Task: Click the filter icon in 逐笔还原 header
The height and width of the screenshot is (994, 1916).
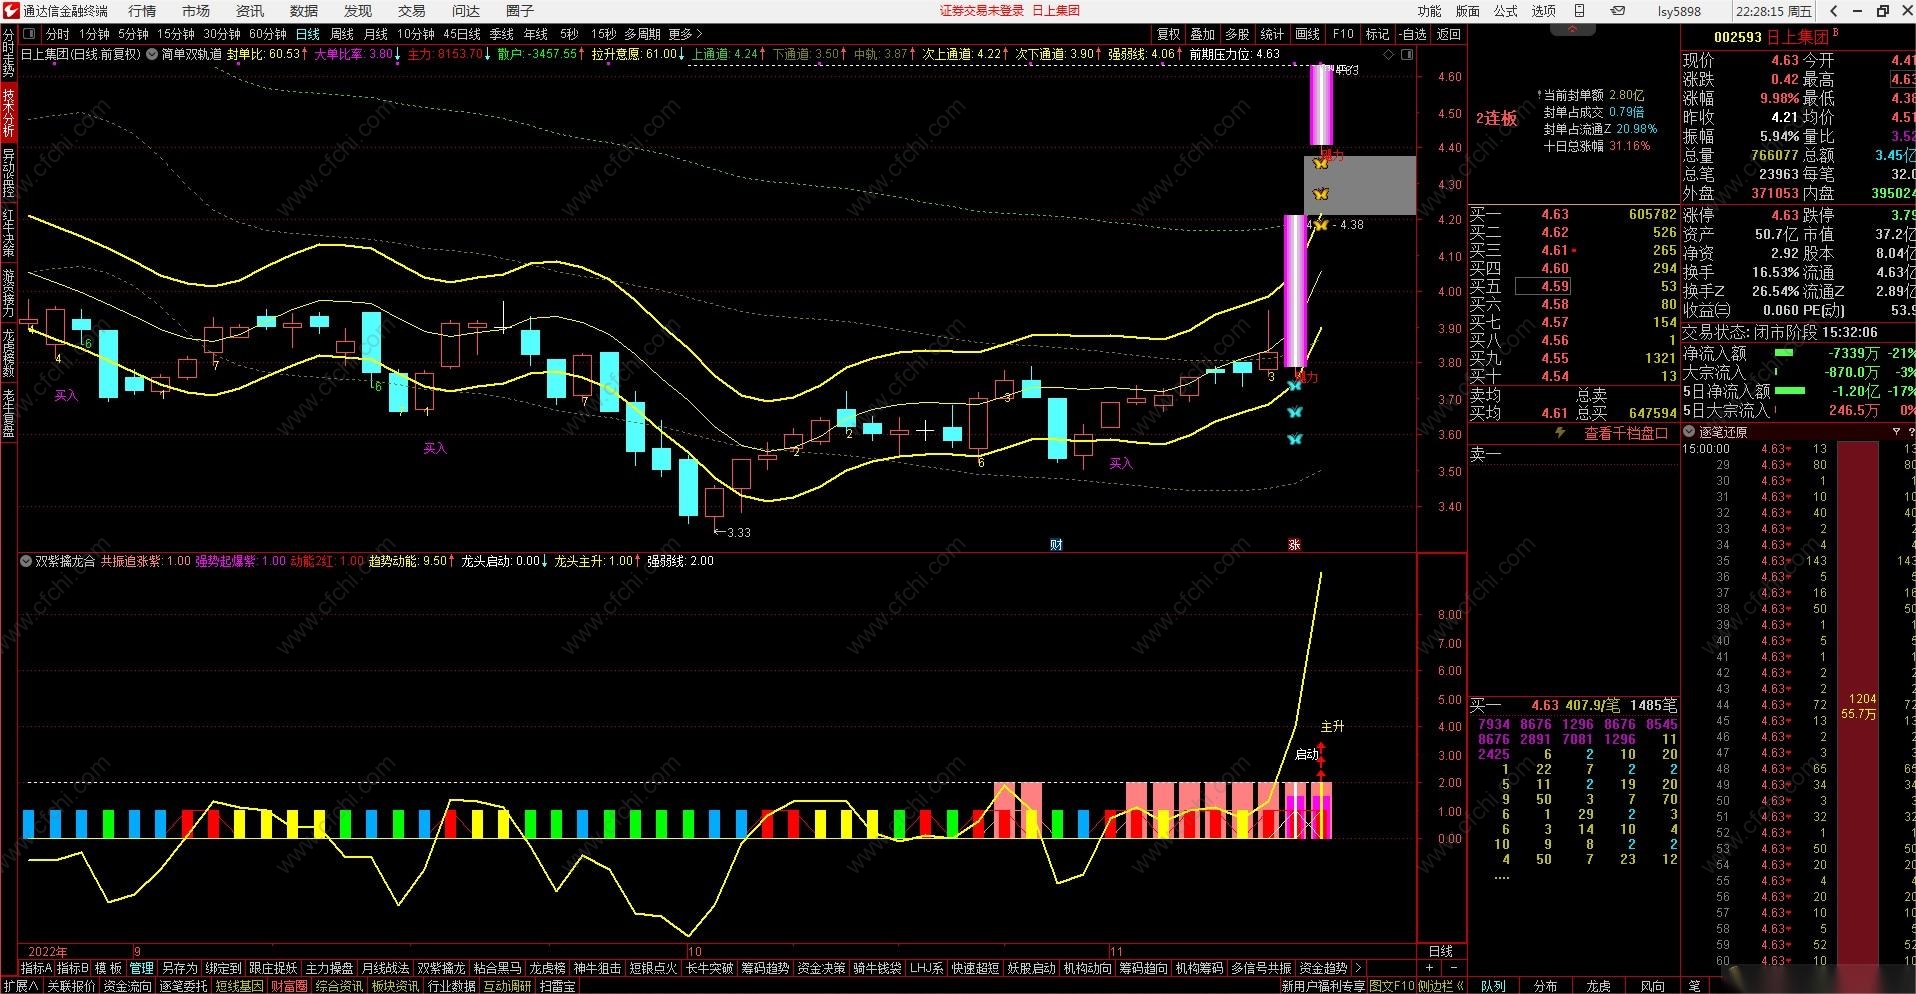Action: point(1896,432)
